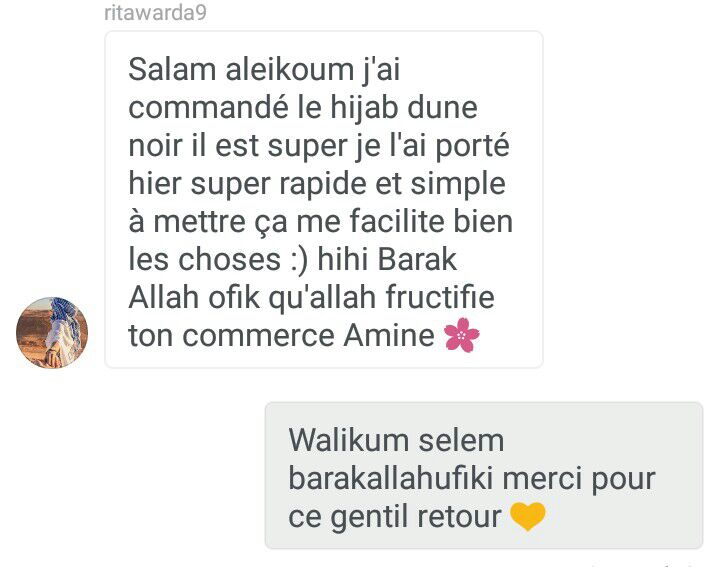Click the word "Barak" in received message

pyautogui.click(x=417, y=259)
